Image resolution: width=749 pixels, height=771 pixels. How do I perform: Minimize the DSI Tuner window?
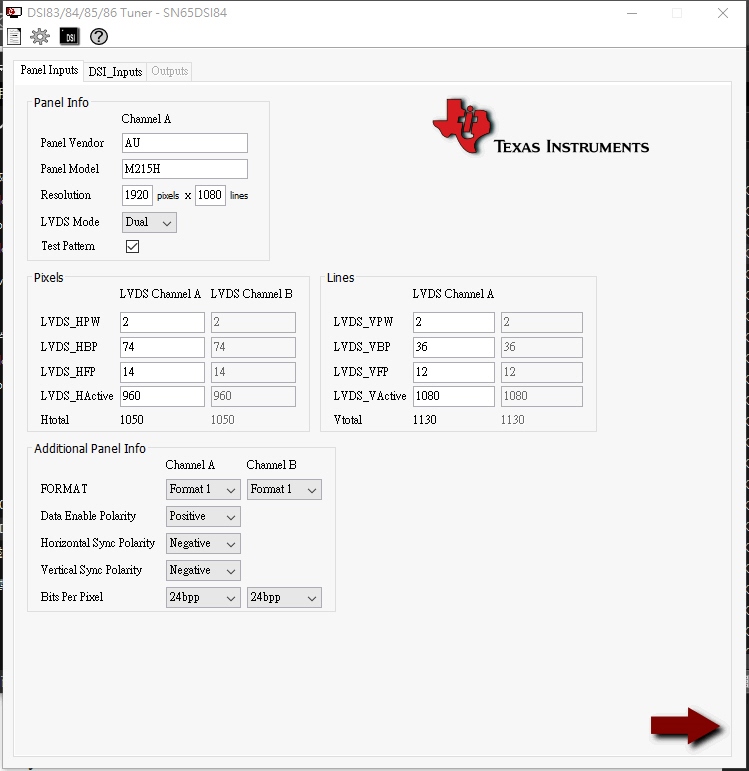[x=632, y=13]
